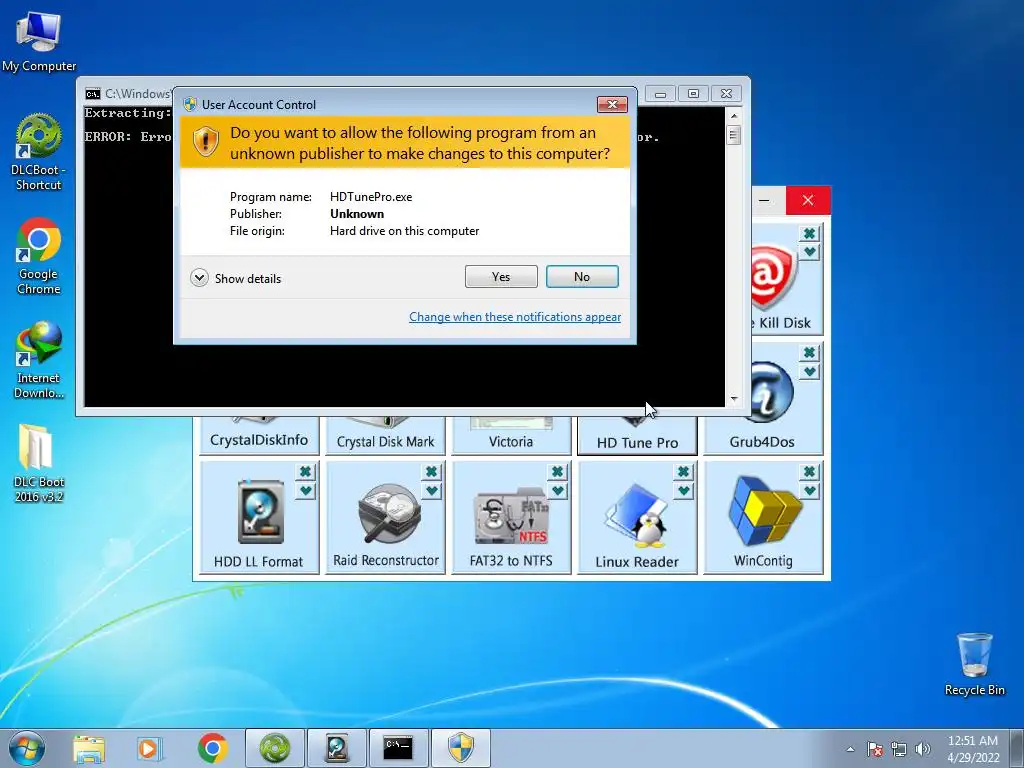Click the heart mark on FAT32 to NTFS tile
Viewport: 1024px width, 768px height.
coord(557,490)
